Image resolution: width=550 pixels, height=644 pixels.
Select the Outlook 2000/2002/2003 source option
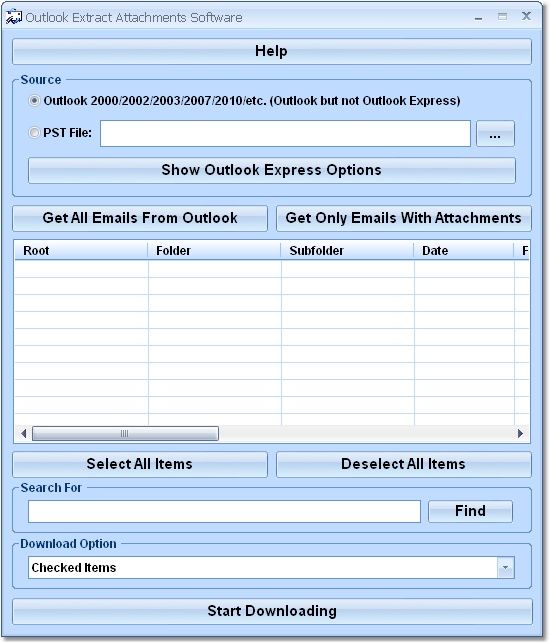[35, 101]
